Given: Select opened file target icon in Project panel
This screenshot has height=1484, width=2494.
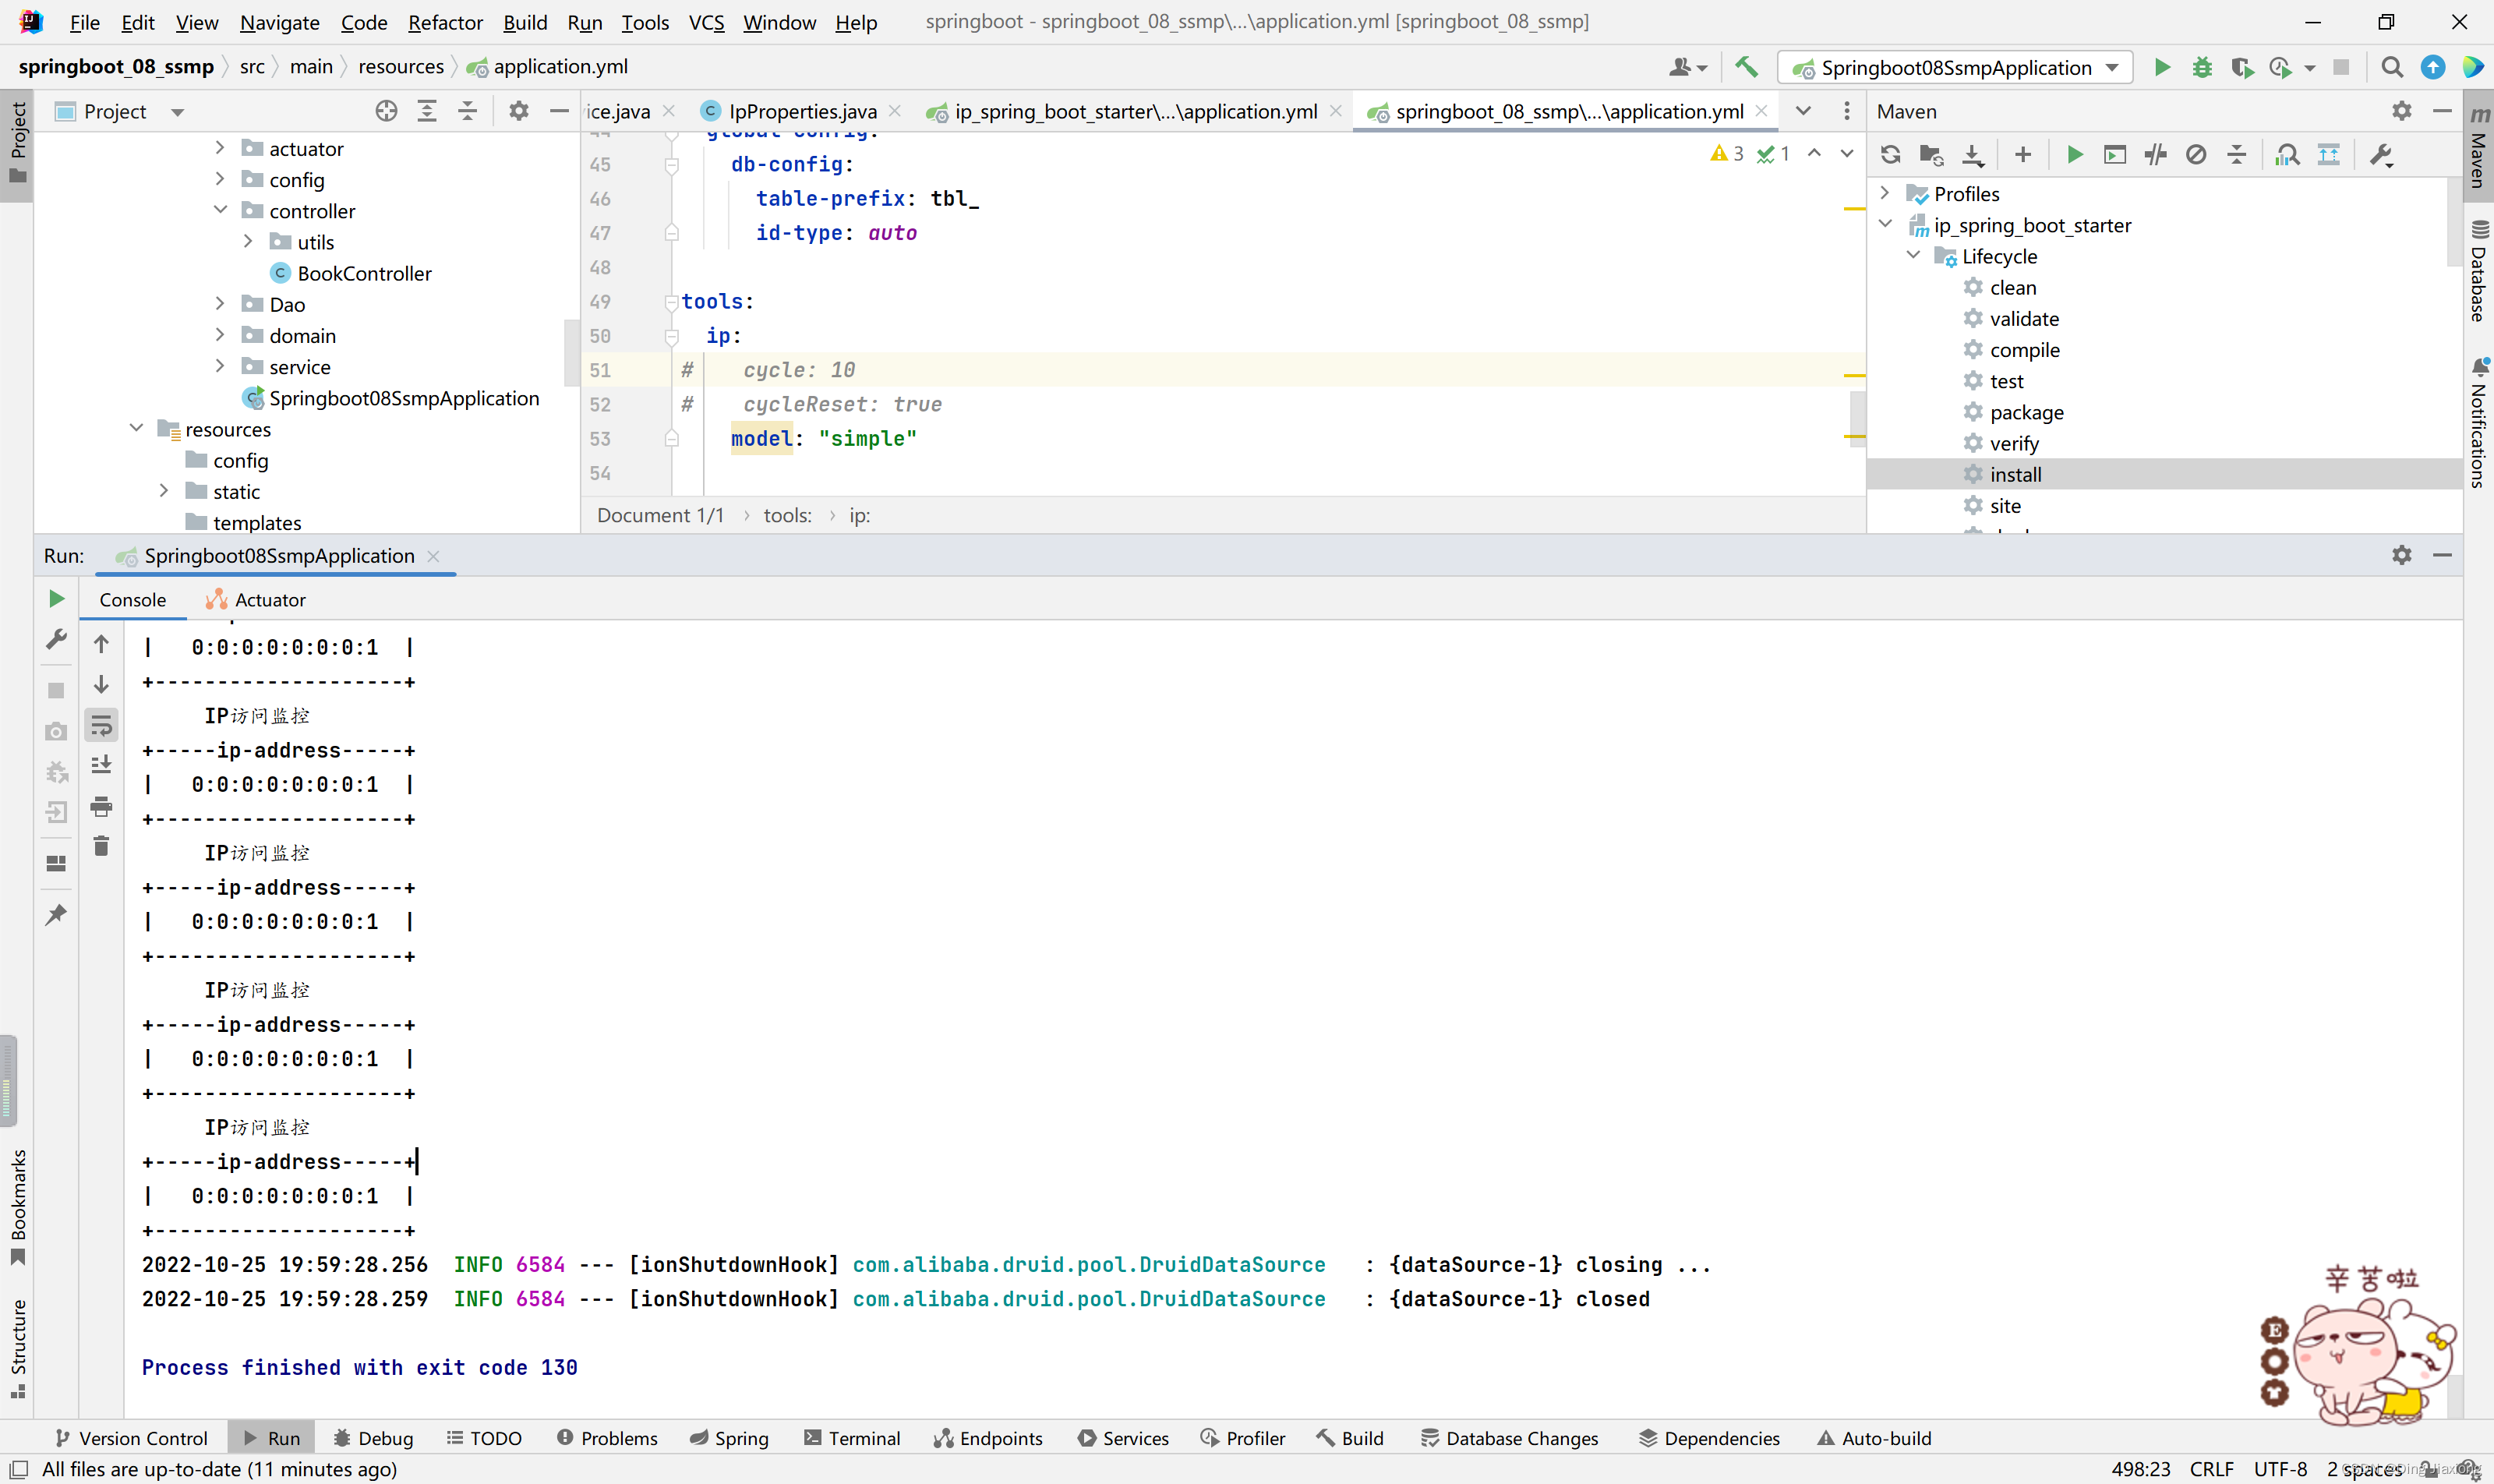Looking at the screenshot, I should coord(386,111).
